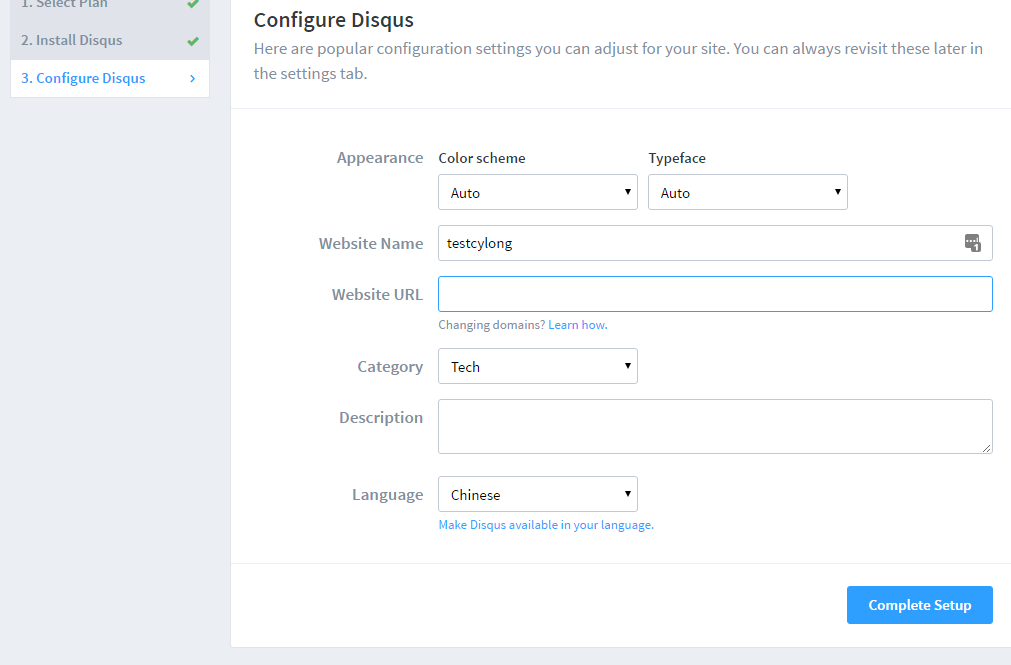Open the Language dropdown set to Chinese
Image resolution: width=1011 pixels, height=665 pixels.
coord(538,494)
